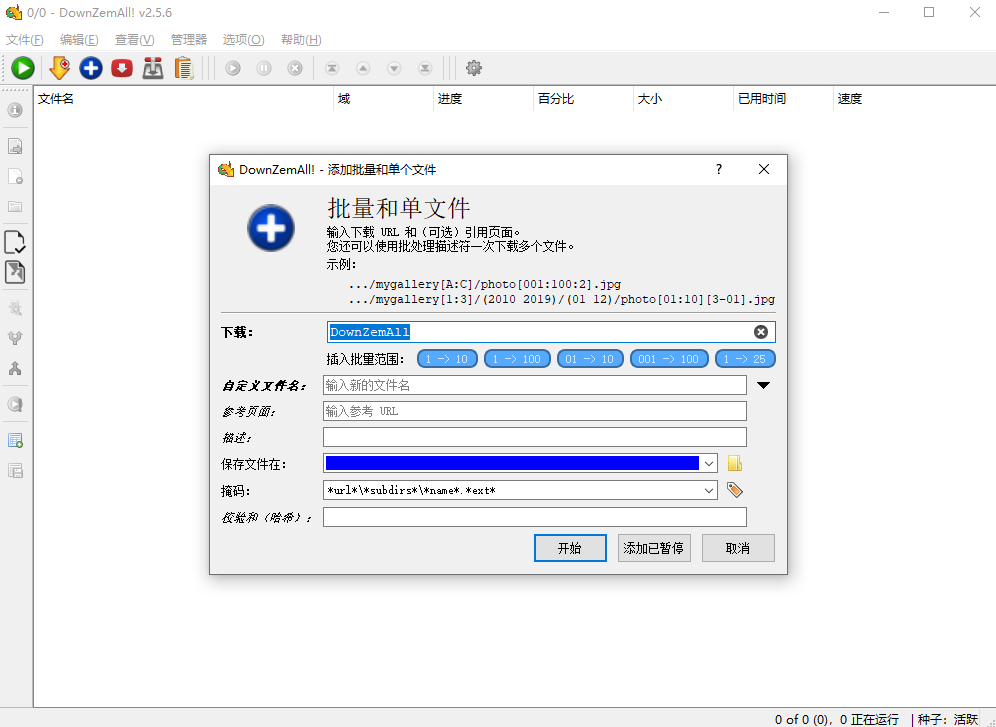This screenshot has height=727, width=996.
Task: Open the 帮助(H) menu
Action: pos(301,40)
